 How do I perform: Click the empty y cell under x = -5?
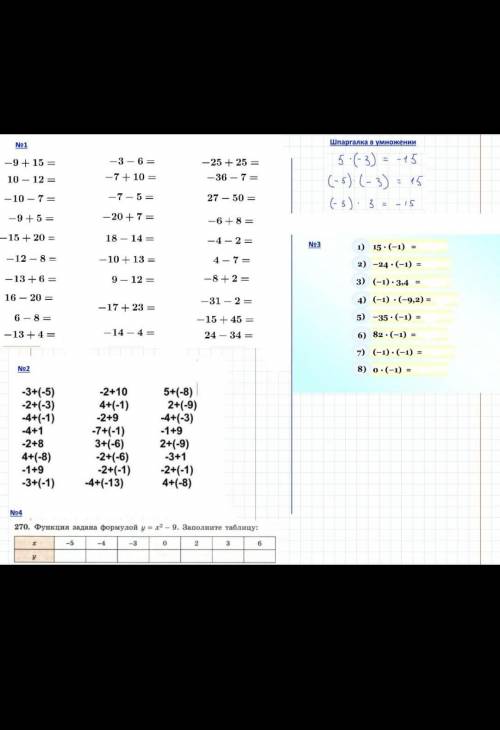[70, 556]
